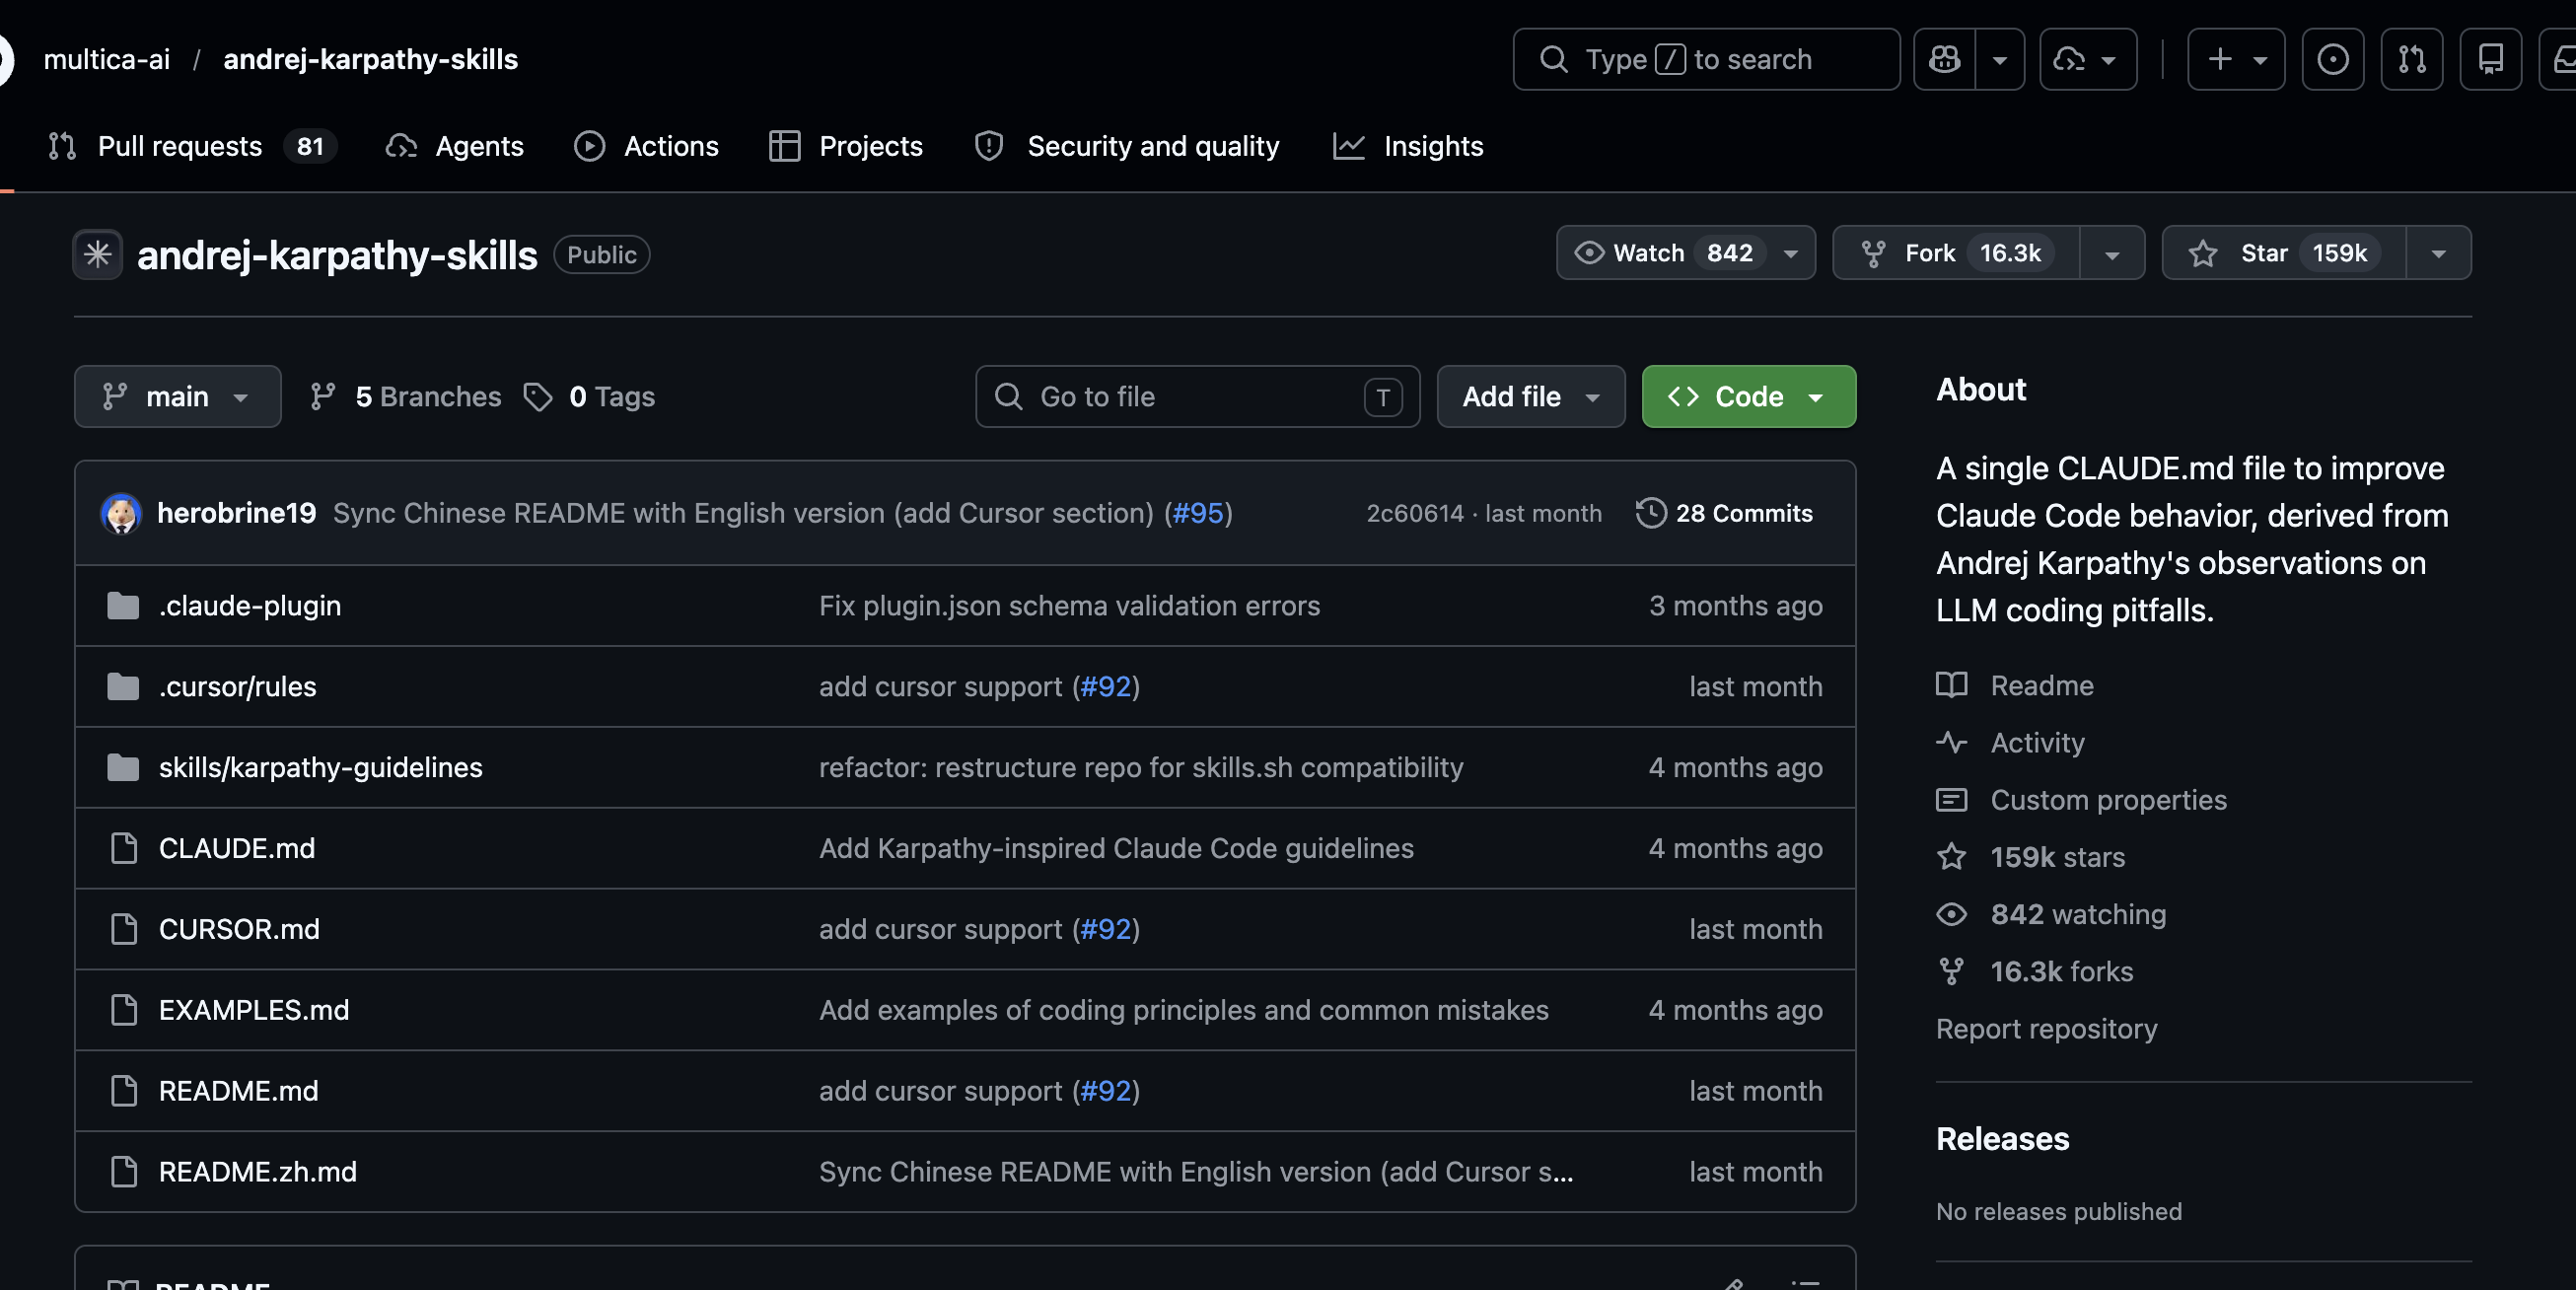Open Custom properties link
This screenshot has height=1290, width=2576.
coord(2082,800)
